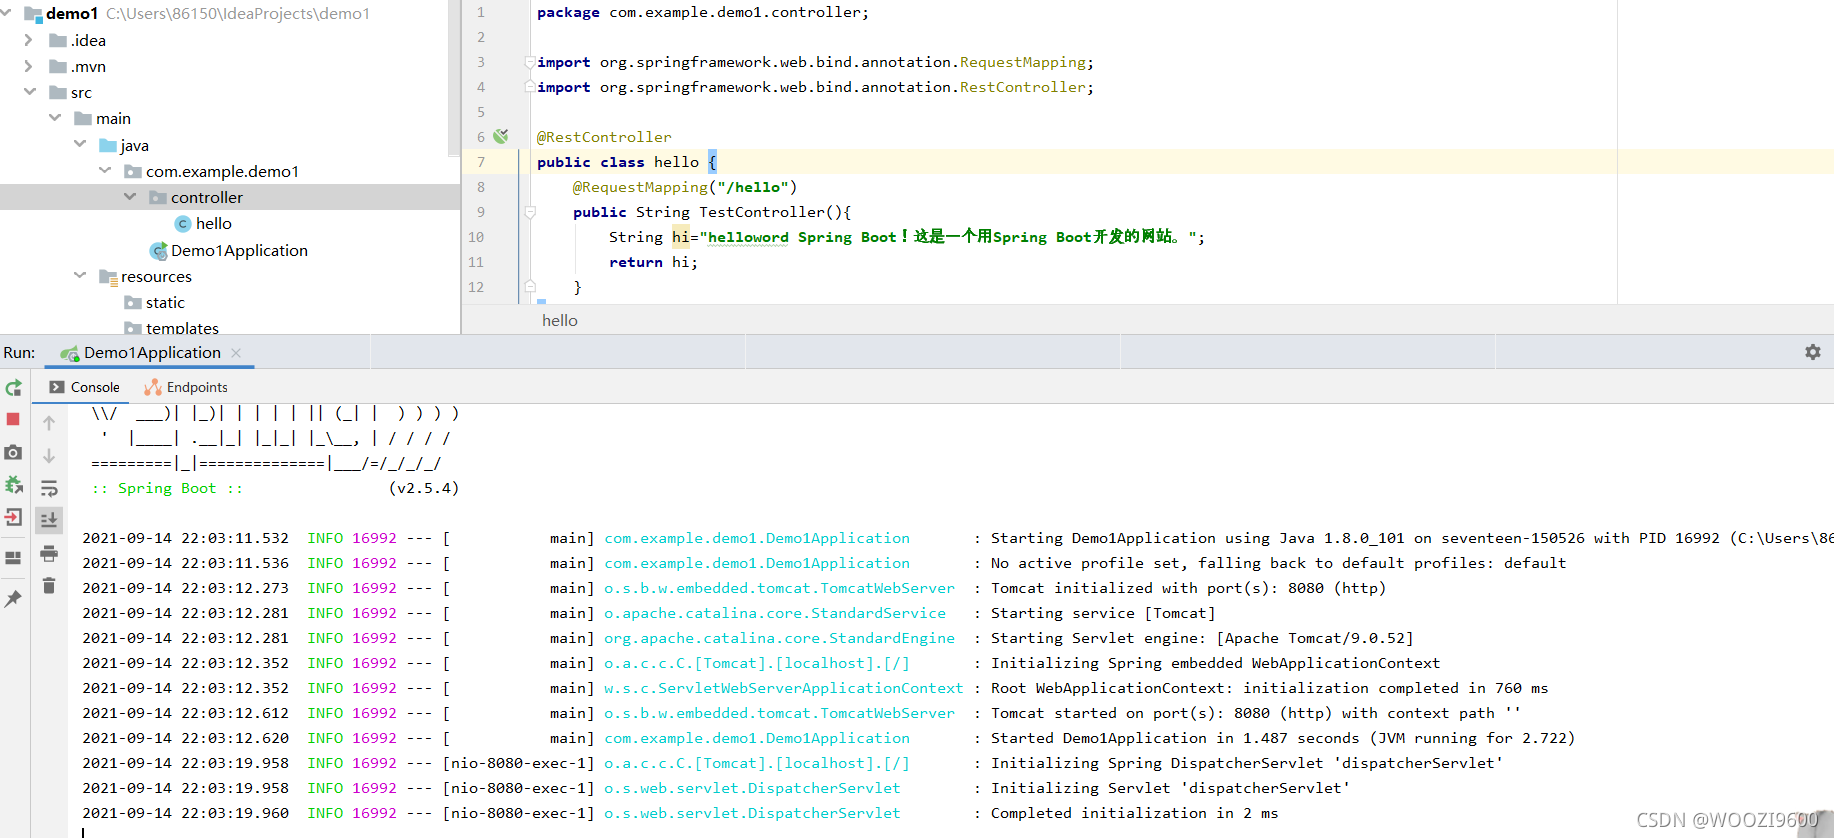Image resolution: width=1834 pixels, height=838 pixels.
Task: Switch to the Endpoints tab
Action: tap(186, 387)
